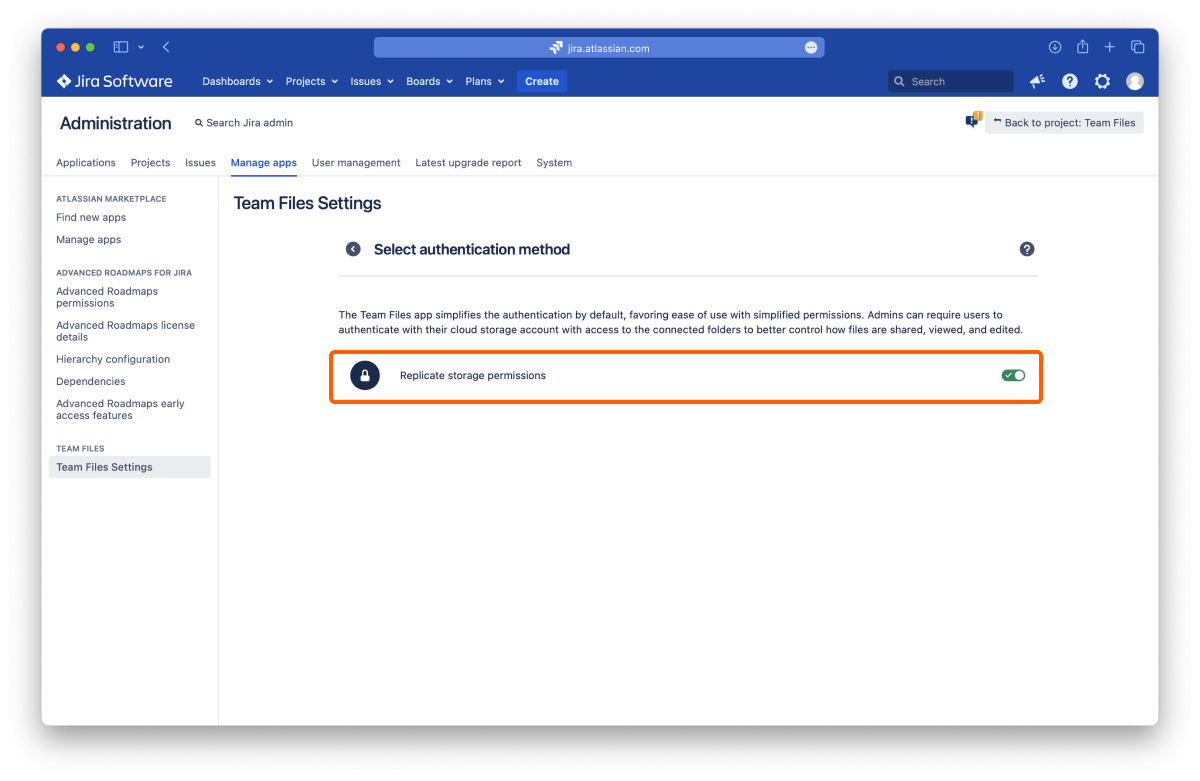This screenshot has height=781, width=1200.
Task: Open the page options ellipsis in address bar
Action: 811,47
